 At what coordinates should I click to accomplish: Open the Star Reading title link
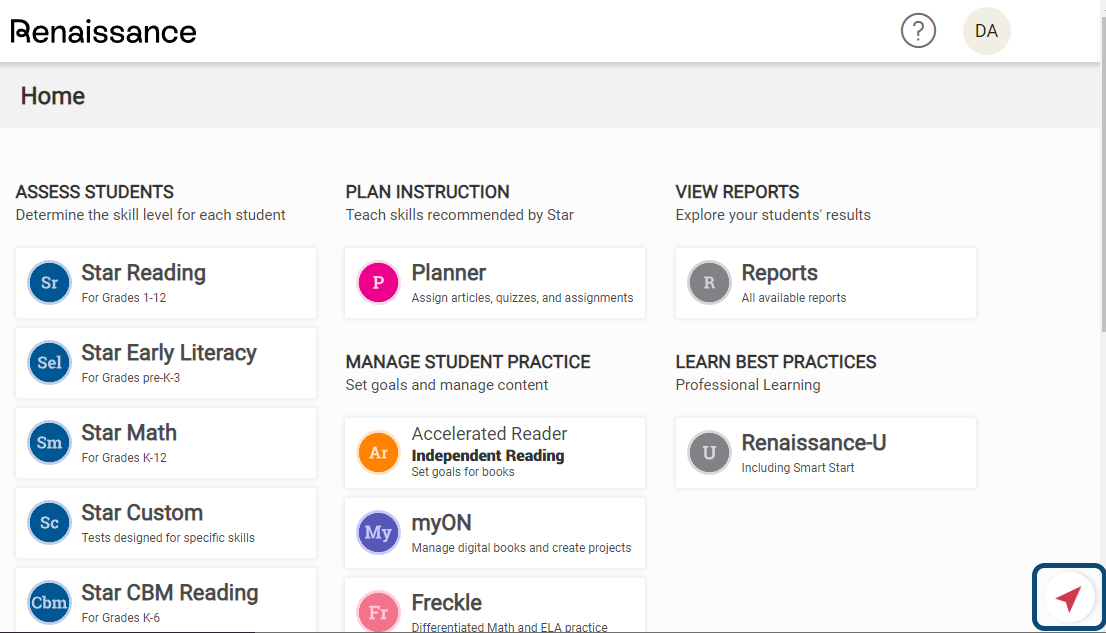click(143, 272)
